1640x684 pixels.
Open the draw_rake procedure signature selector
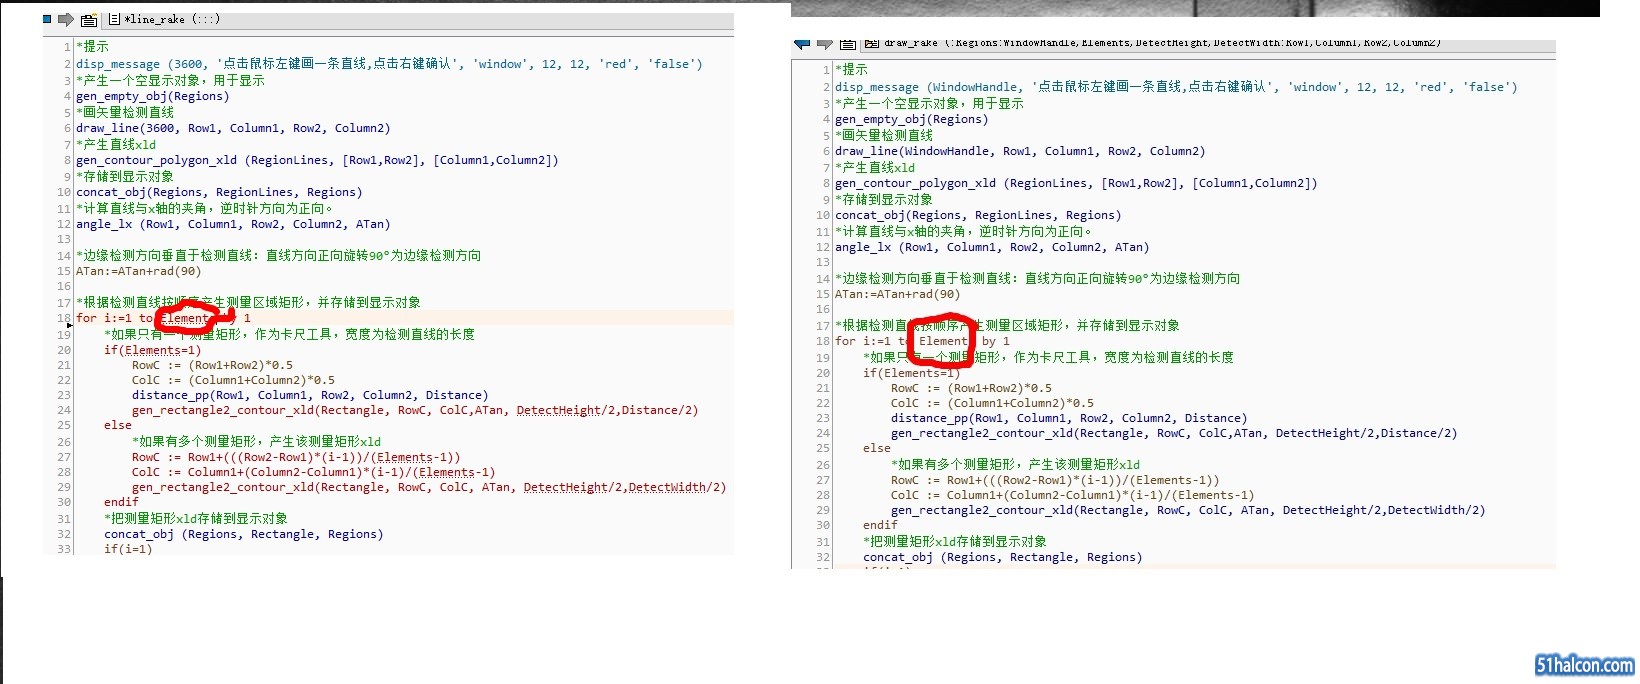point(1208,44)
